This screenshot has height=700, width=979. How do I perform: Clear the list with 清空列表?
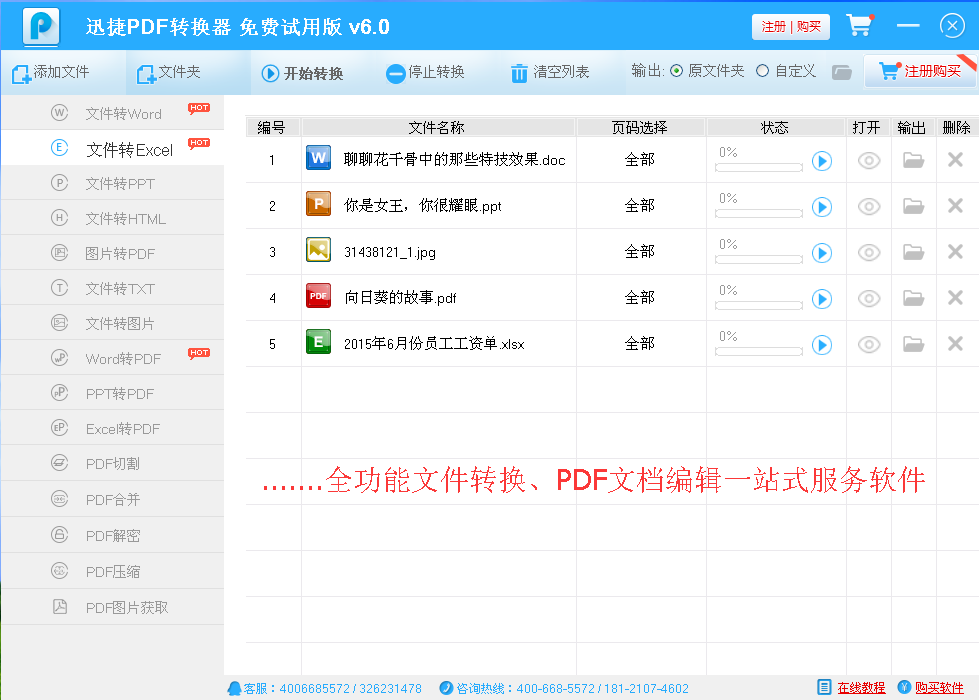(x=550, y=72)
